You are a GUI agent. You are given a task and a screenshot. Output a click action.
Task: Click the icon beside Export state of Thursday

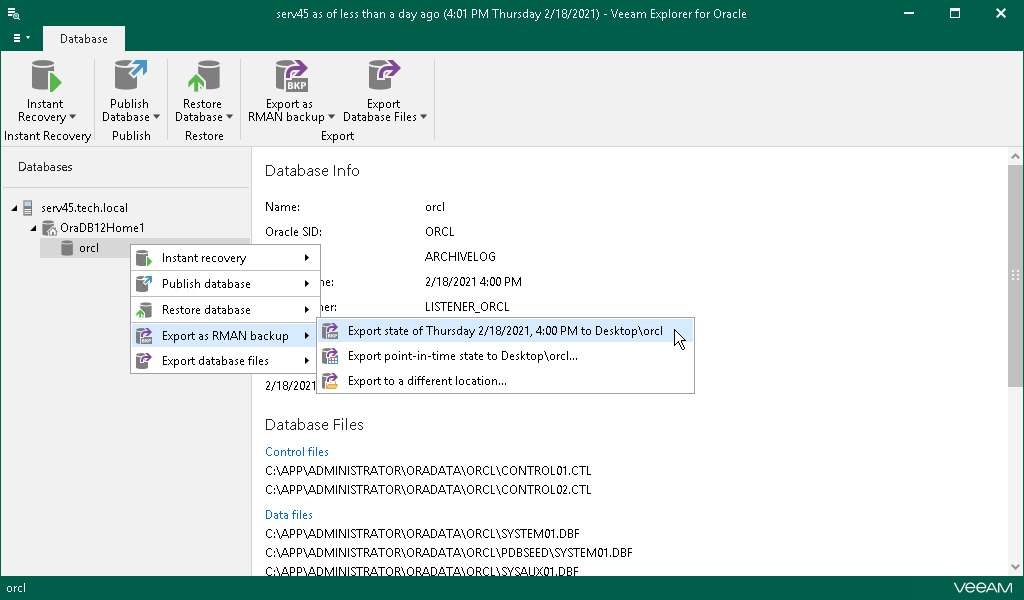coord(330,331)
